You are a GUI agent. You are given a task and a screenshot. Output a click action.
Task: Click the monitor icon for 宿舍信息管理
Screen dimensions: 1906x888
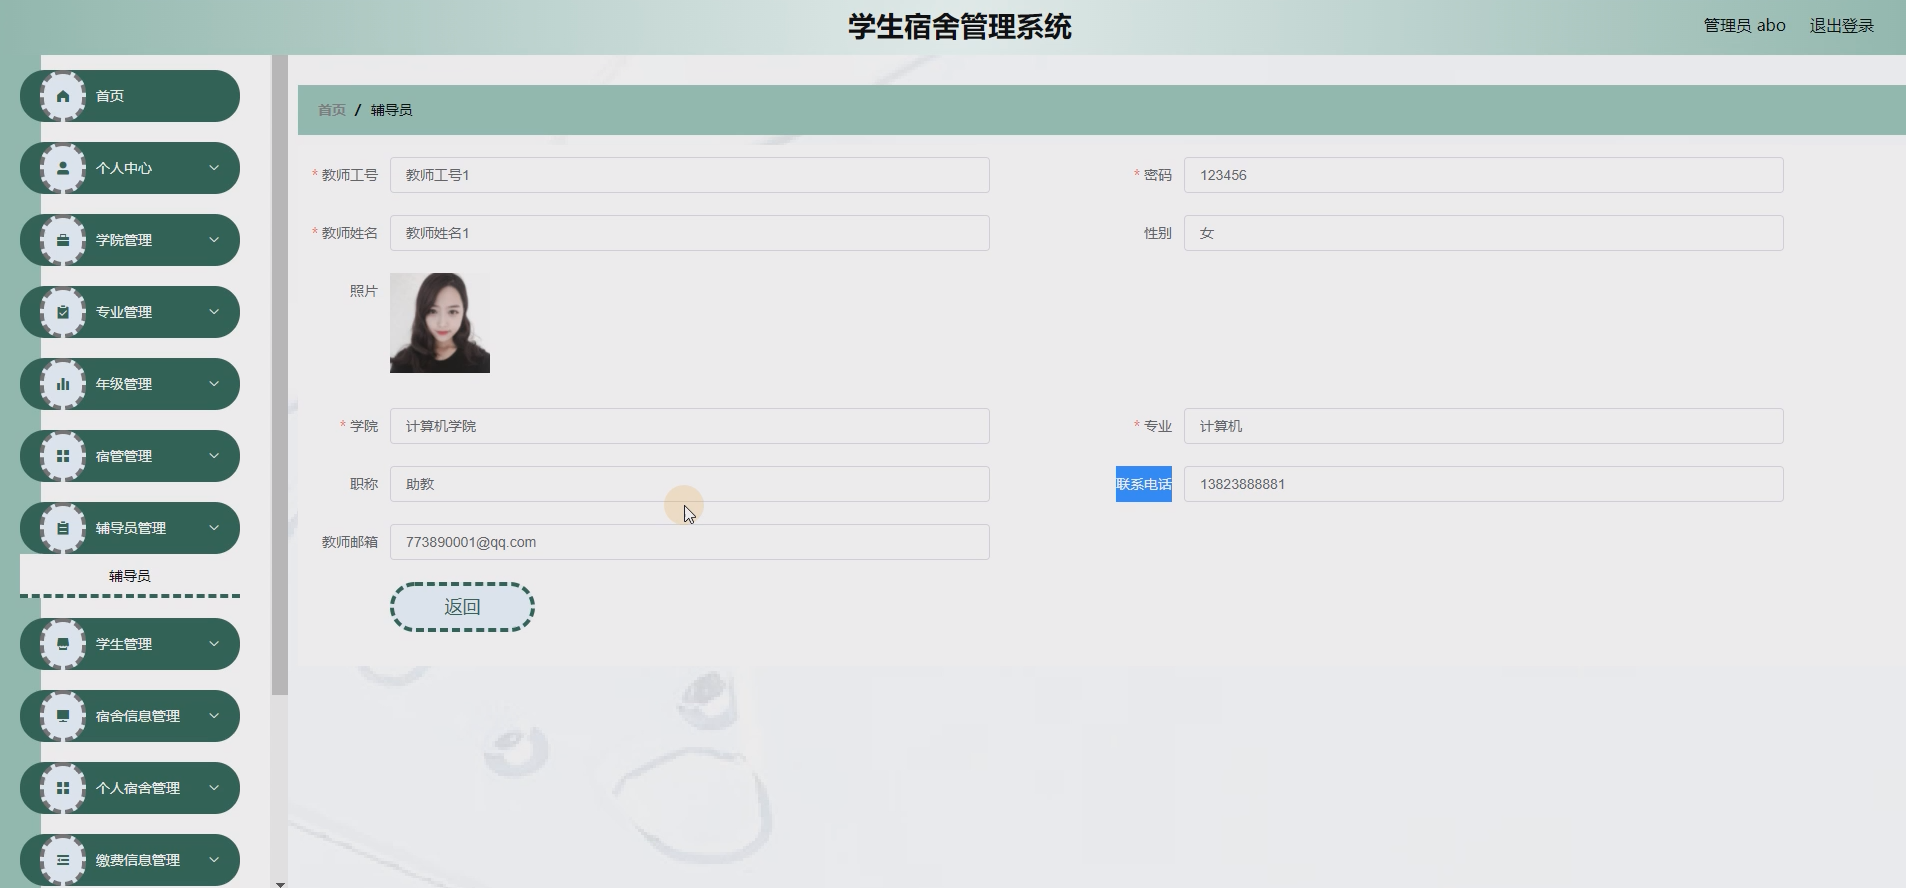(x=63, y=716)
